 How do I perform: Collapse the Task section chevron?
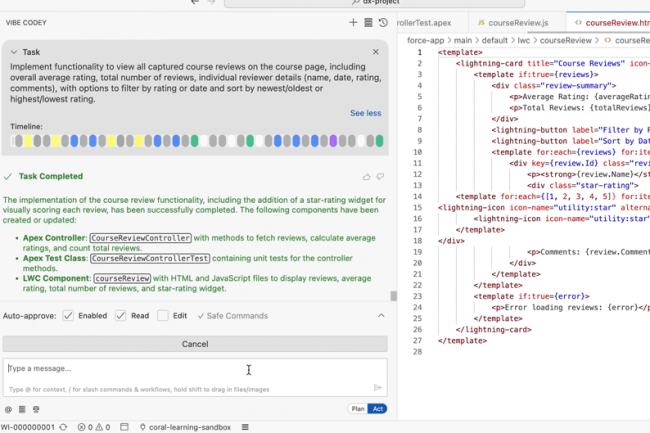click(x=13, y=51)
